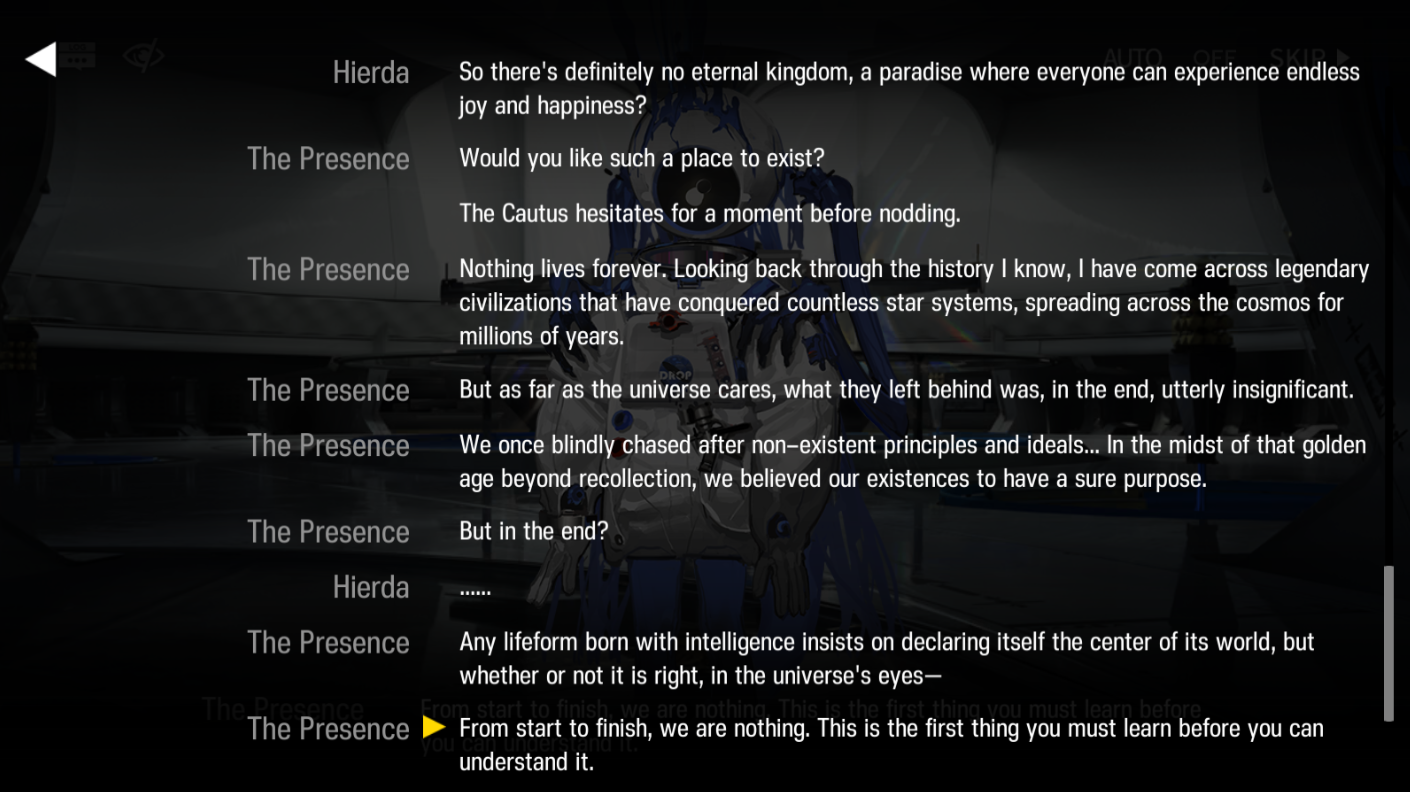Select the line "But in the end?"
The width and height of the screenshot is (1410, 792).
pyautogui.click(x=533, y=531)
